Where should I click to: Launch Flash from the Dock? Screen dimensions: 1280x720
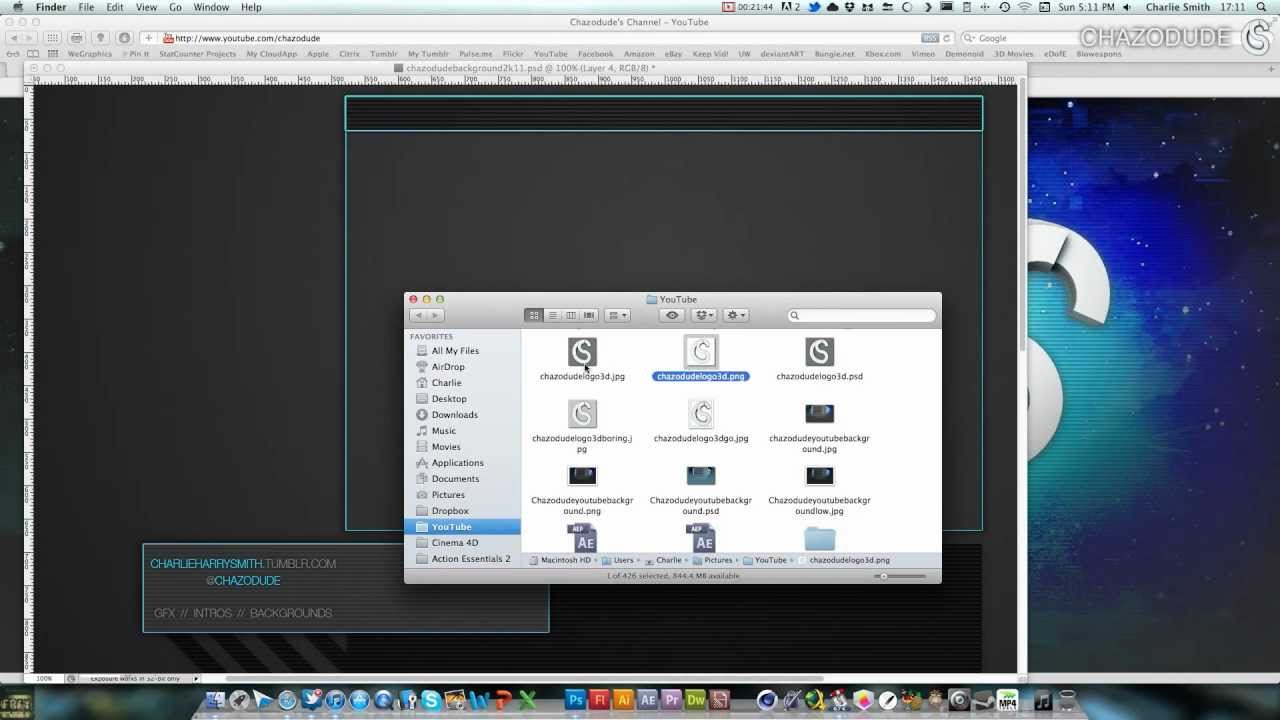[599, 700]
